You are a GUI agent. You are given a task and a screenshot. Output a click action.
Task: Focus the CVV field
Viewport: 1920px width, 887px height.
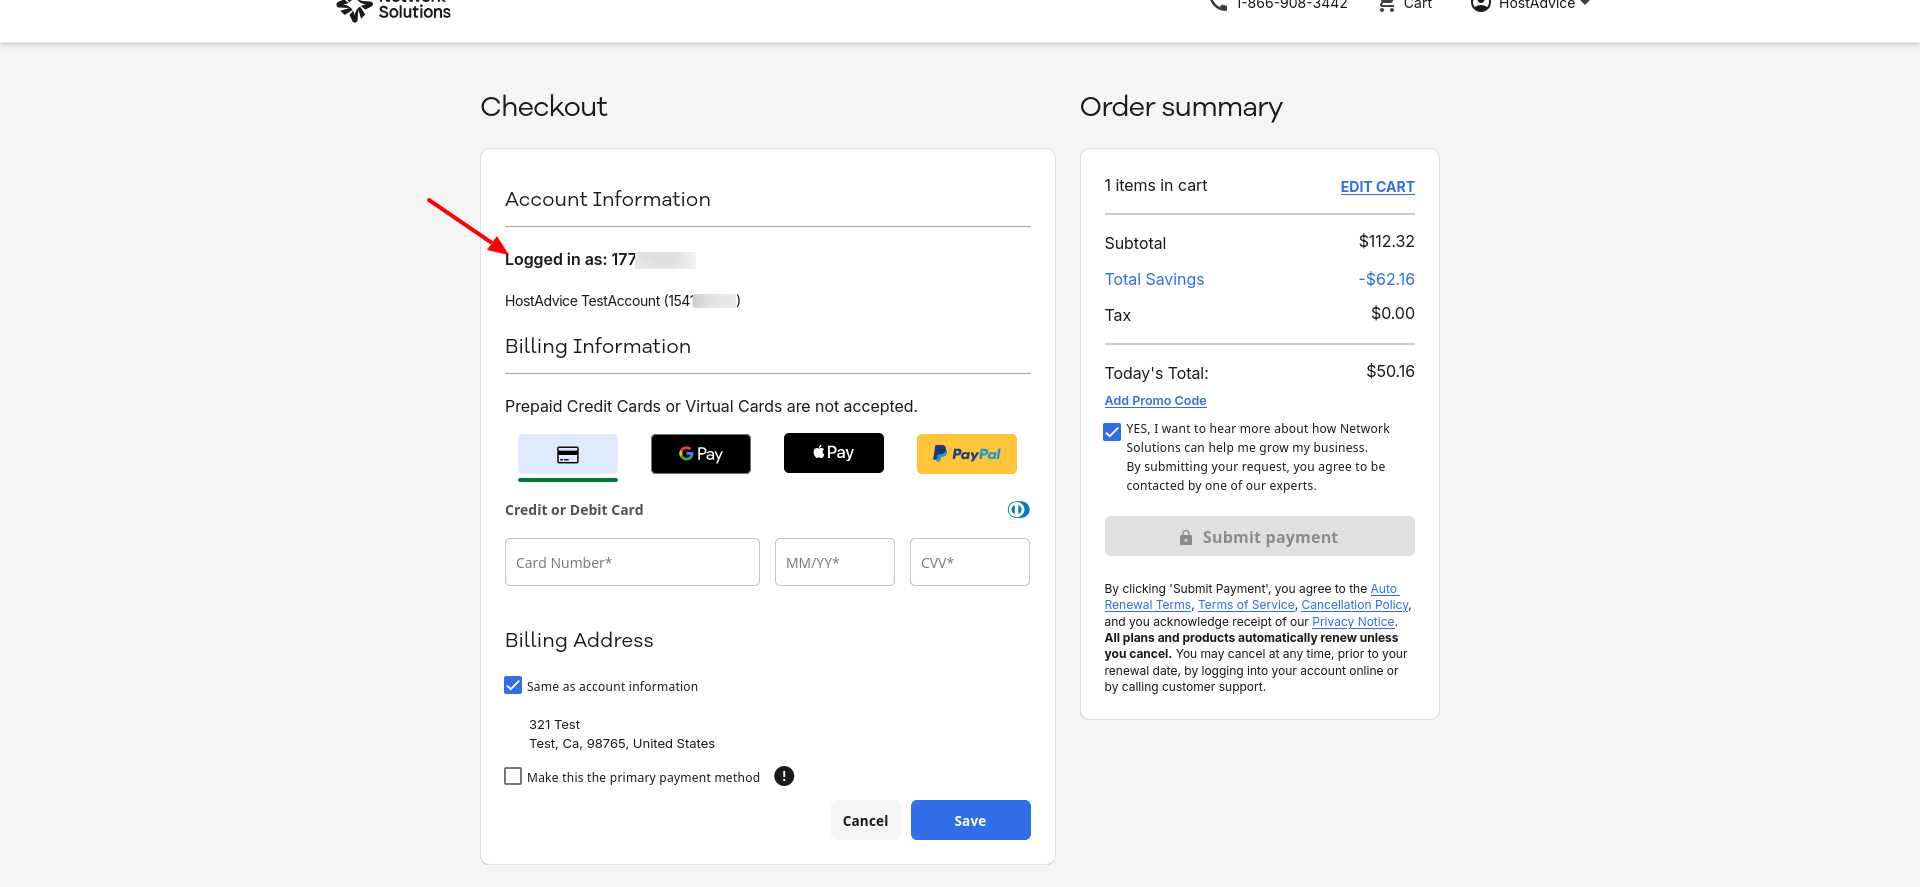coord(970,562)
